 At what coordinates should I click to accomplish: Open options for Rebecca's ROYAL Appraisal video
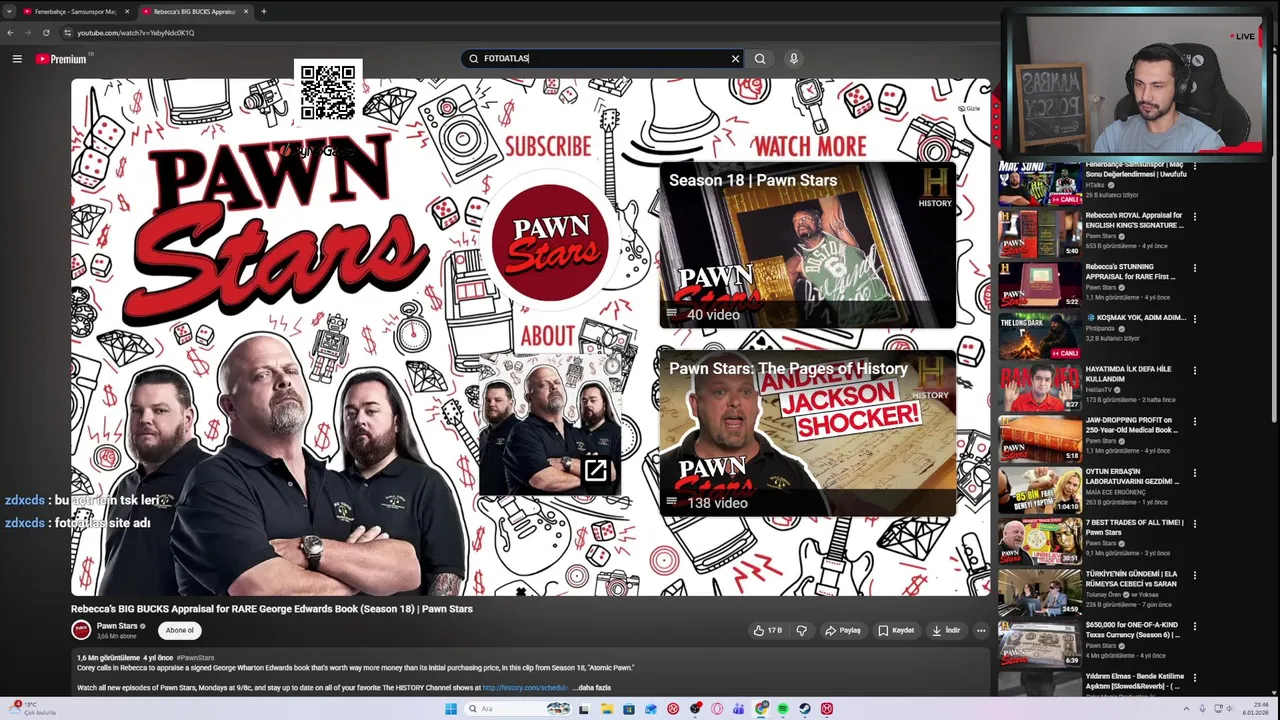pos(1194,216)
